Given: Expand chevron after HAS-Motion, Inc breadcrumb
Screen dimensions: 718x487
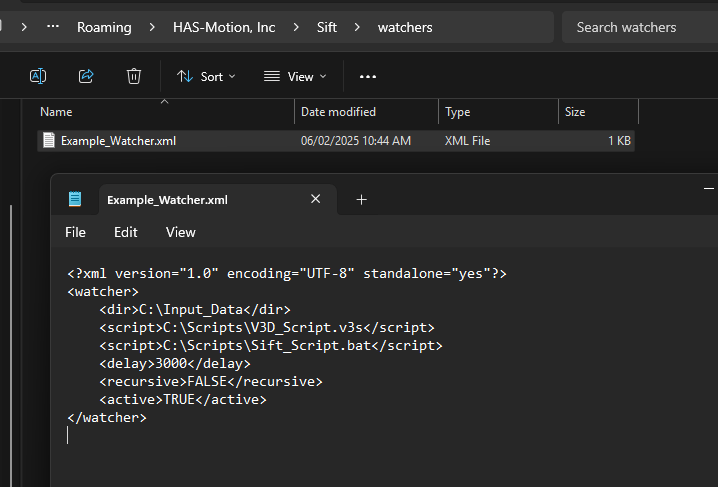Looking at the screenshot, I should (296, 27).
